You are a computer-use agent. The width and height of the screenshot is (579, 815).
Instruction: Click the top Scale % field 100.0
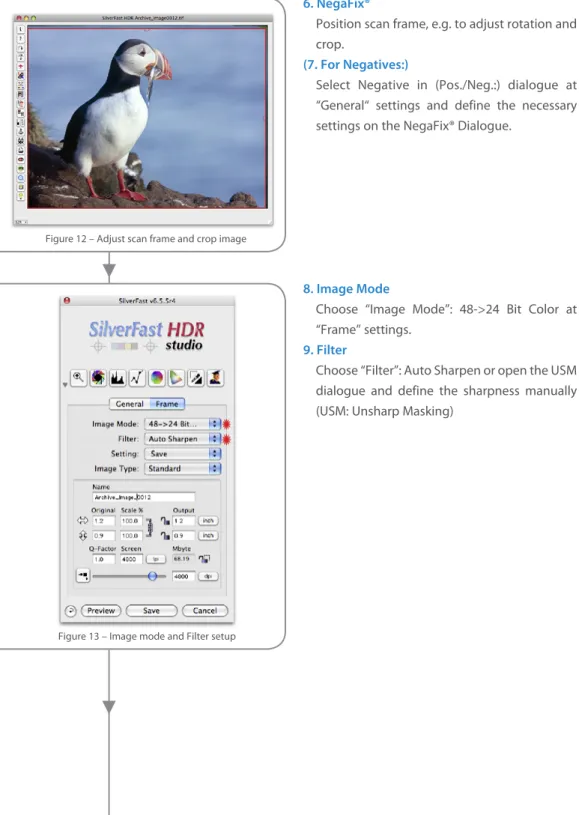click(131, 521)
